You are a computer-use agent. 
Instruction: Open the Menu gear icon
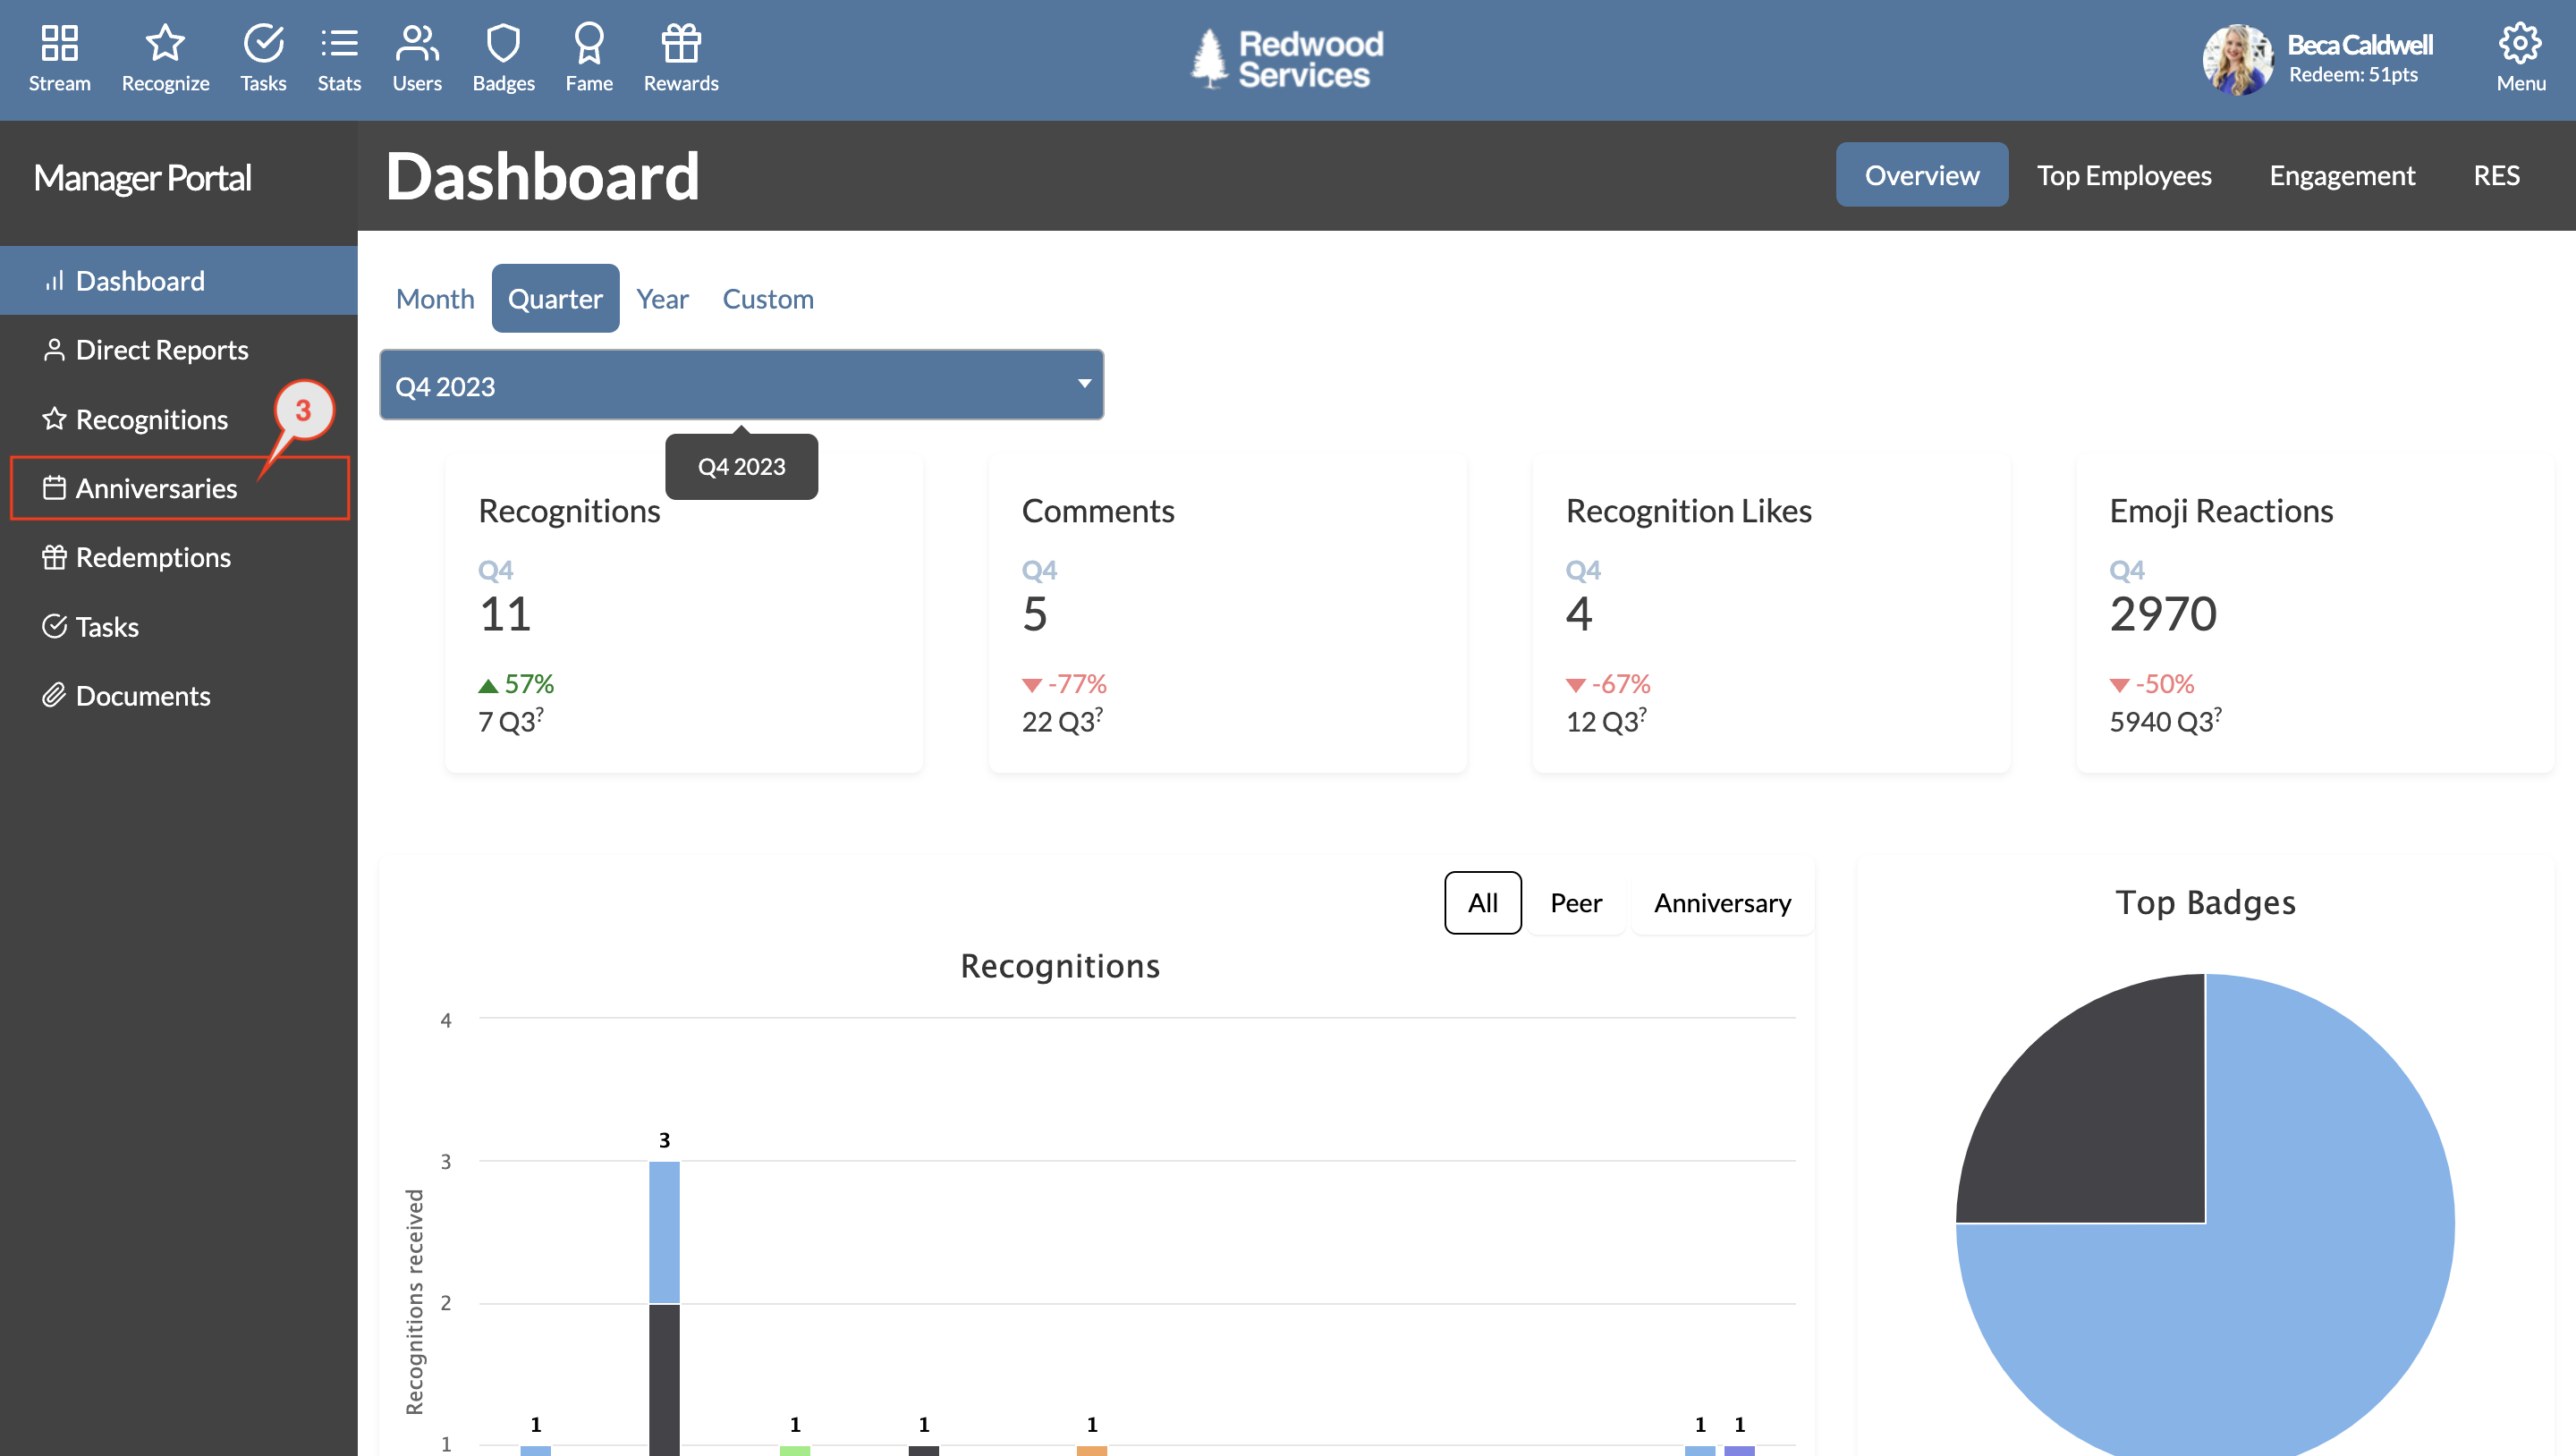[x=2520, y=43]
